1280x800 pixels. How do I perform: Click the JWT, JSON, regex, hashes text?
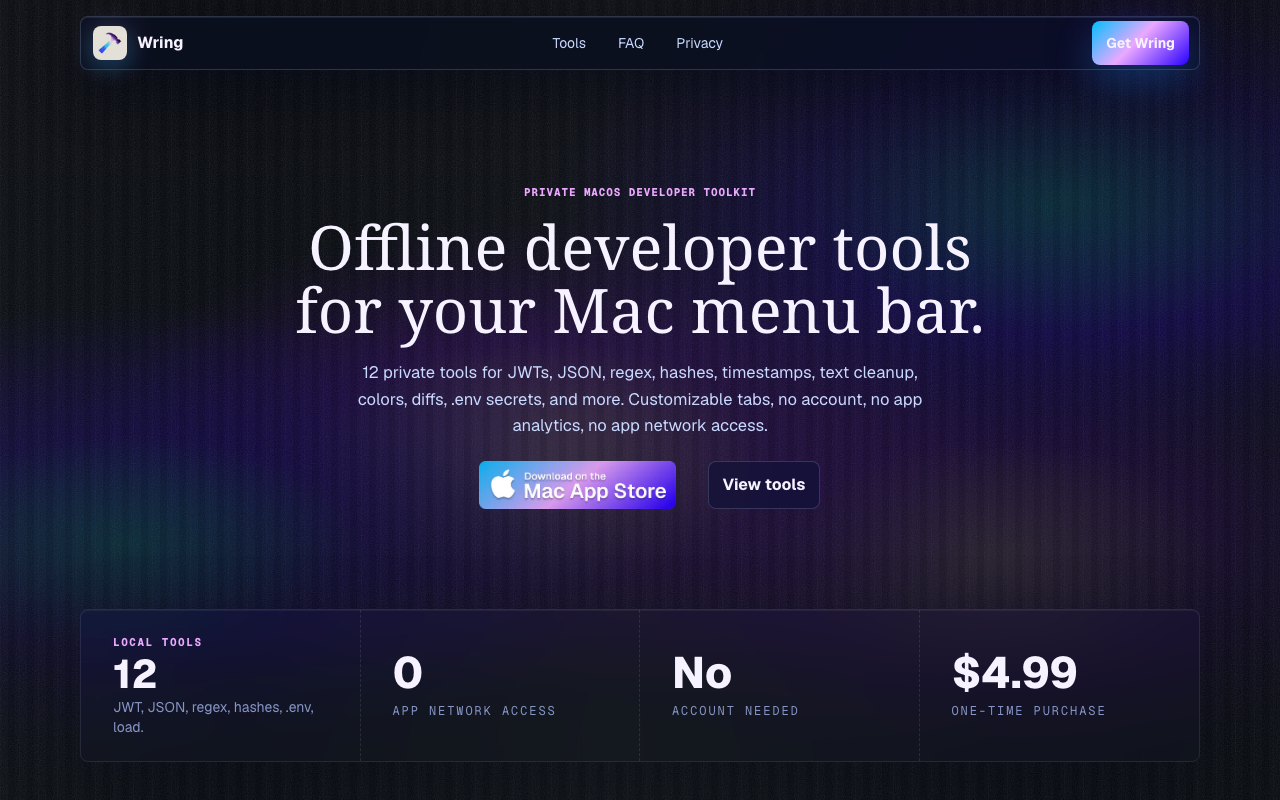click(x=213, y=717)
